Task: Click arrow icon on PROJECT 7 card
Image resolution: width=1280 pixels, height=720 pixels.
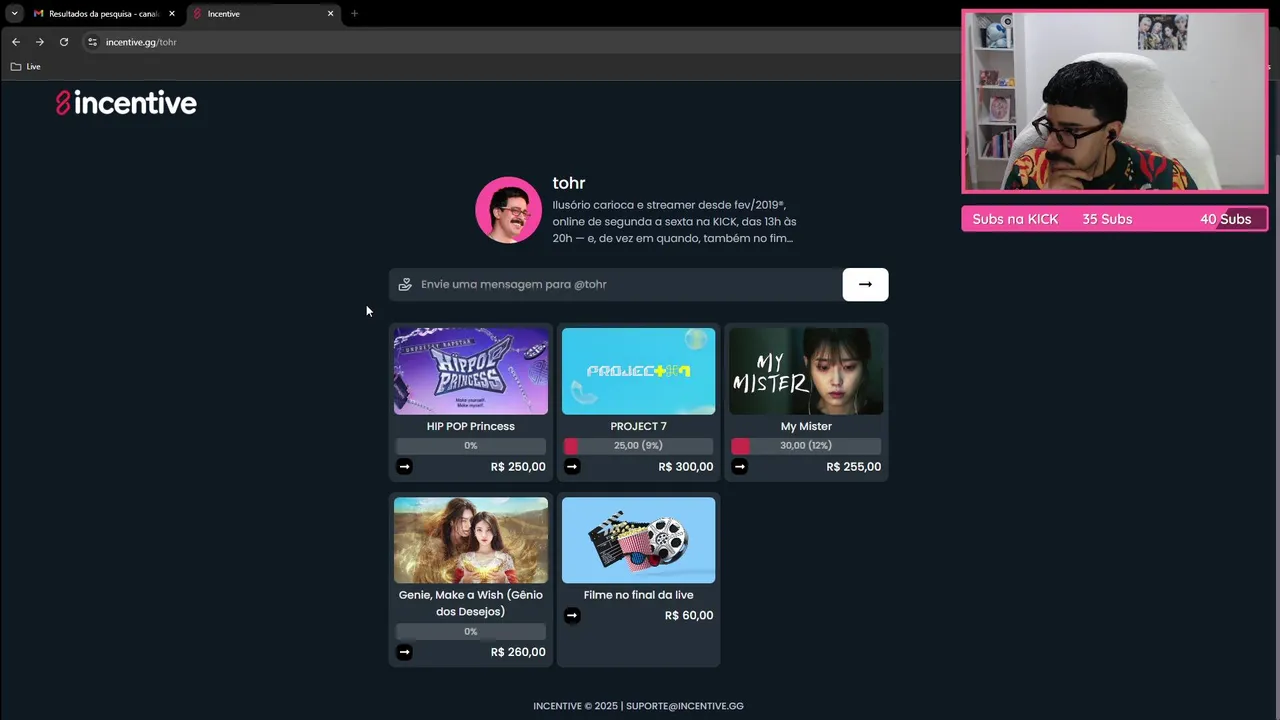Action: click(x=572, y=466)
